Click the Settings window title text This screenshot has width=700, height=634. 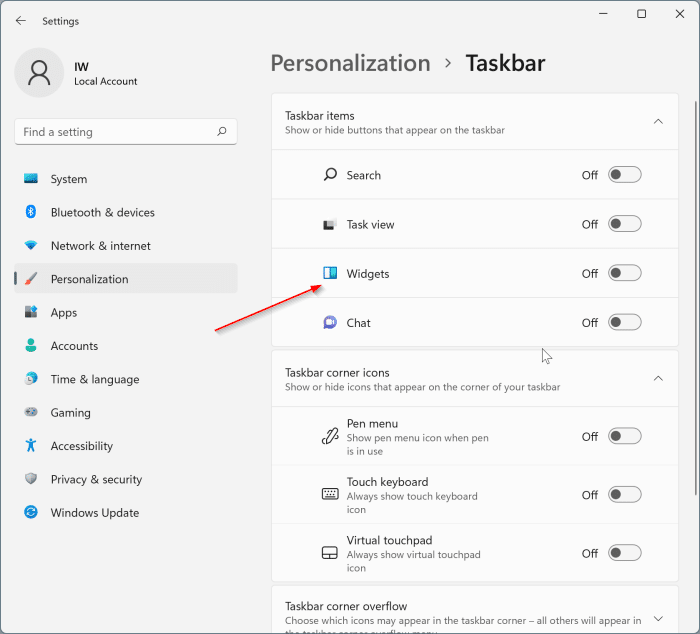[x=60, y=21]
